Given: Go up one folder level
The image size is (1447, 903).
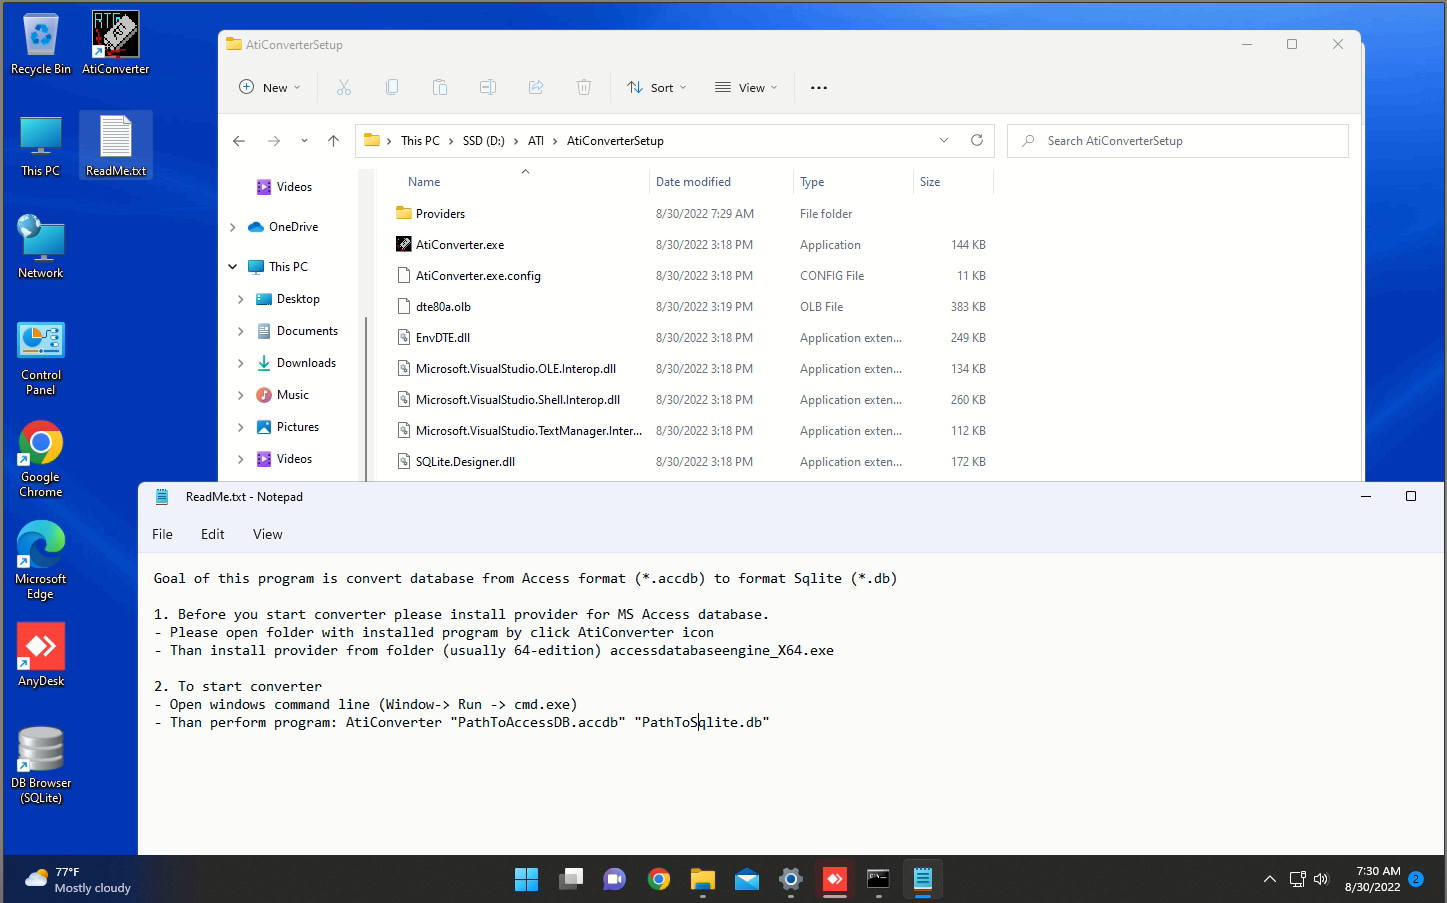Looking at the screenshot, I should tap(334, 141).
